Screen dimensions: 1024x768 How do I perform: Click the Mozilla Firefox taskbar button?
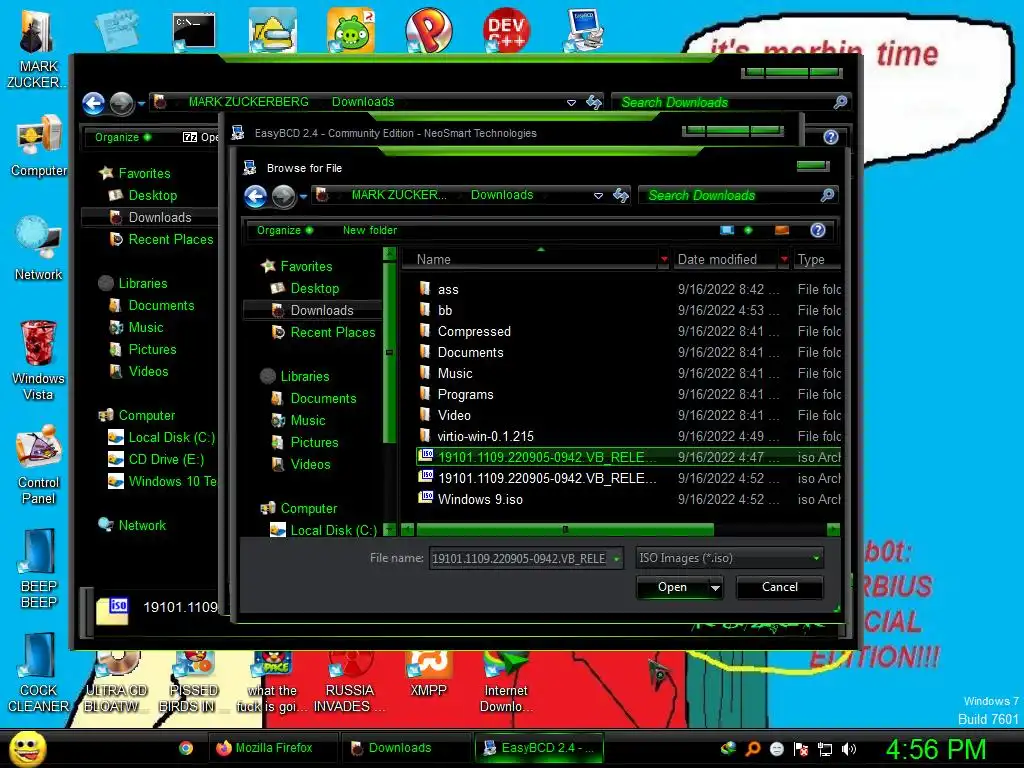(273, 748)
